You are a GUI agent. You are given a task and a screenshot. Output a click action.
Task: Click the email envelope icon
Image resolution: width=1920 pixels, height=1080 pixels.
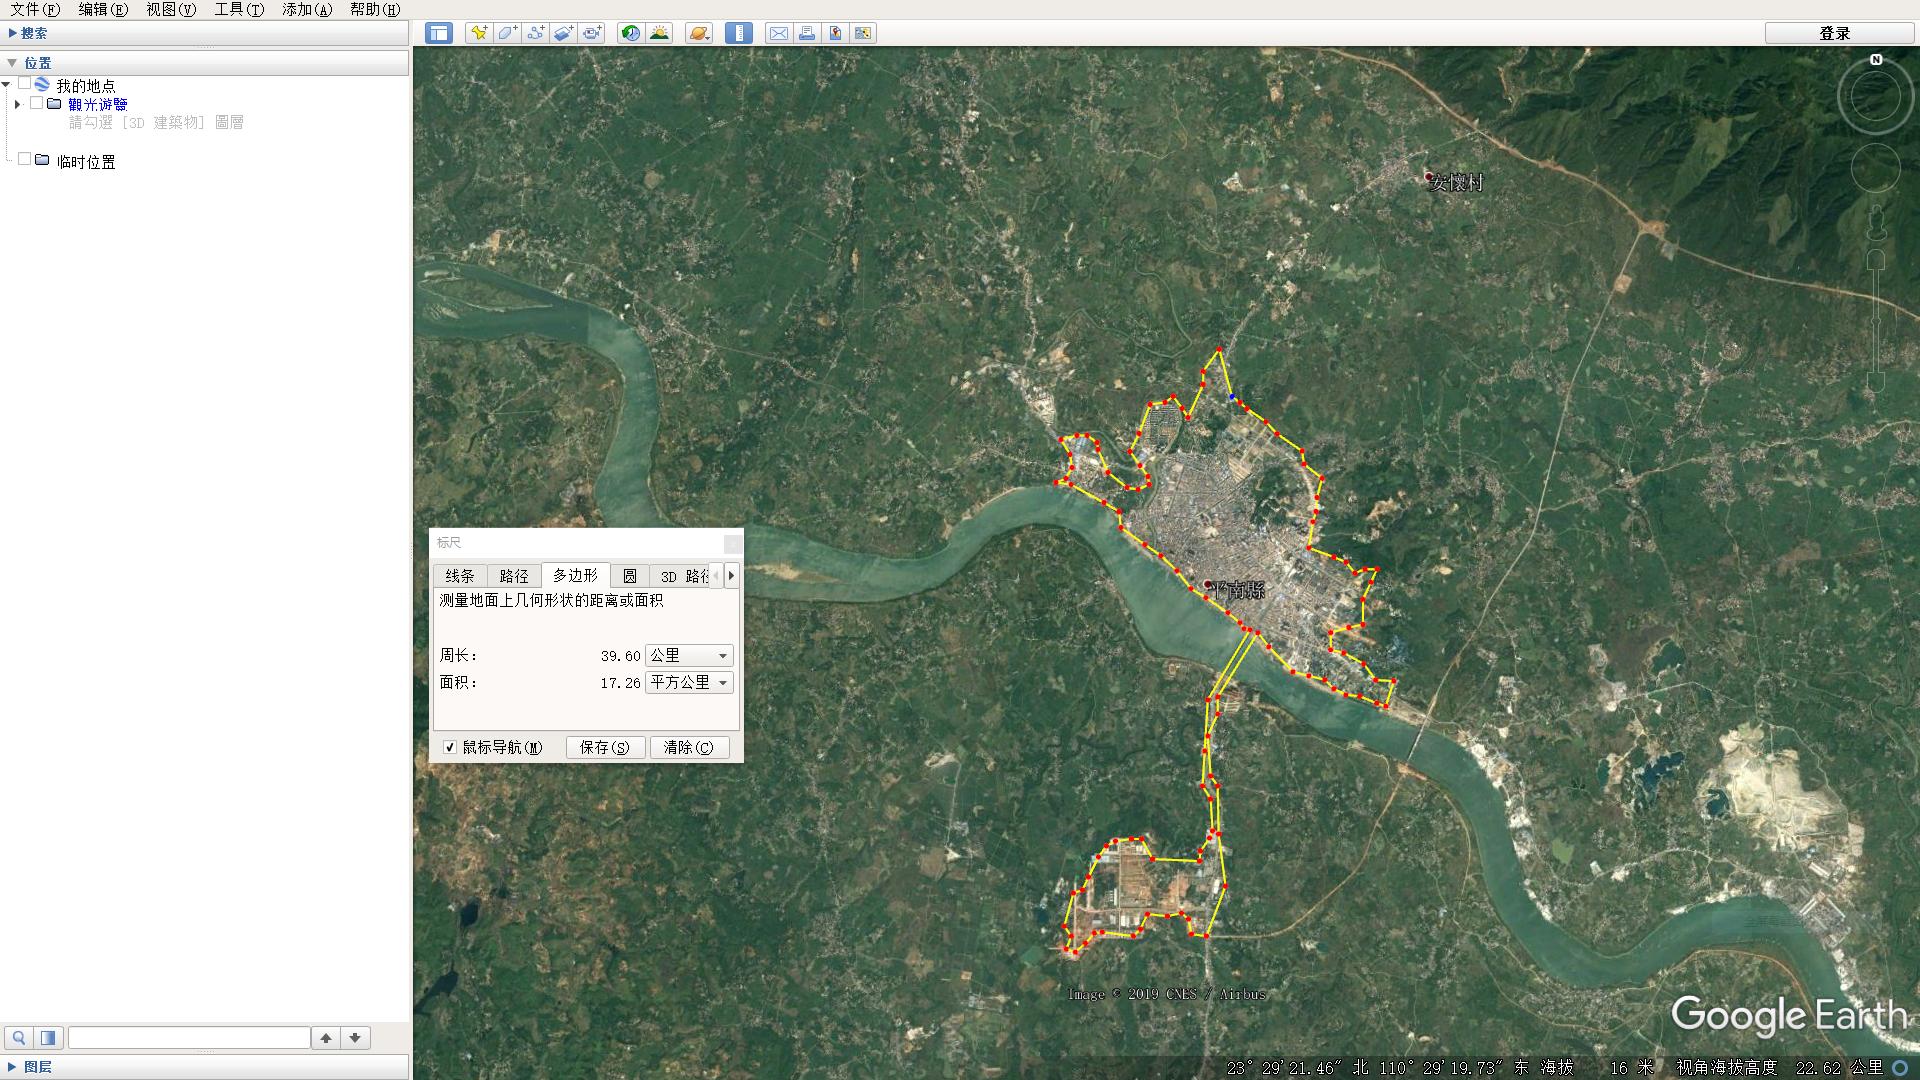[778, 33]
